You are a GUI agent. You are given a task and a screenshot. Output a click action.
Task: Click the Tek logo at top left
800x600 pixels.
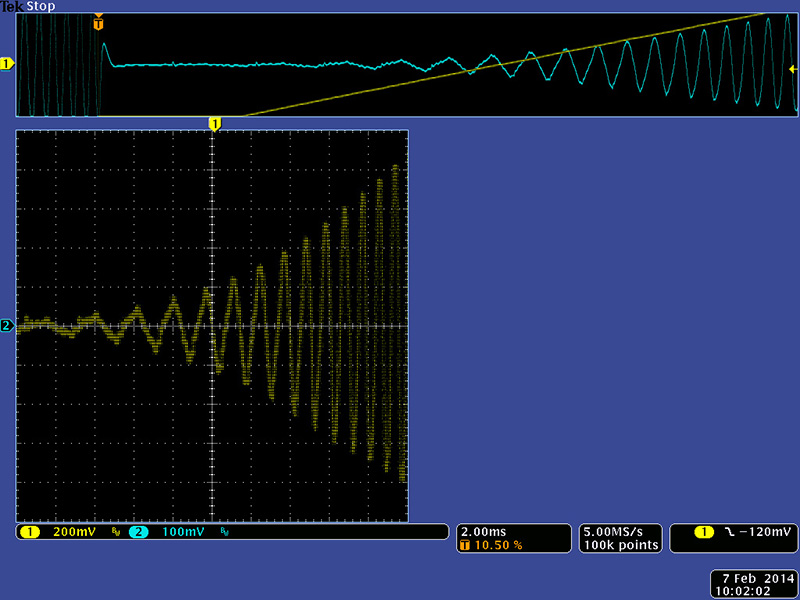[11, 6]
